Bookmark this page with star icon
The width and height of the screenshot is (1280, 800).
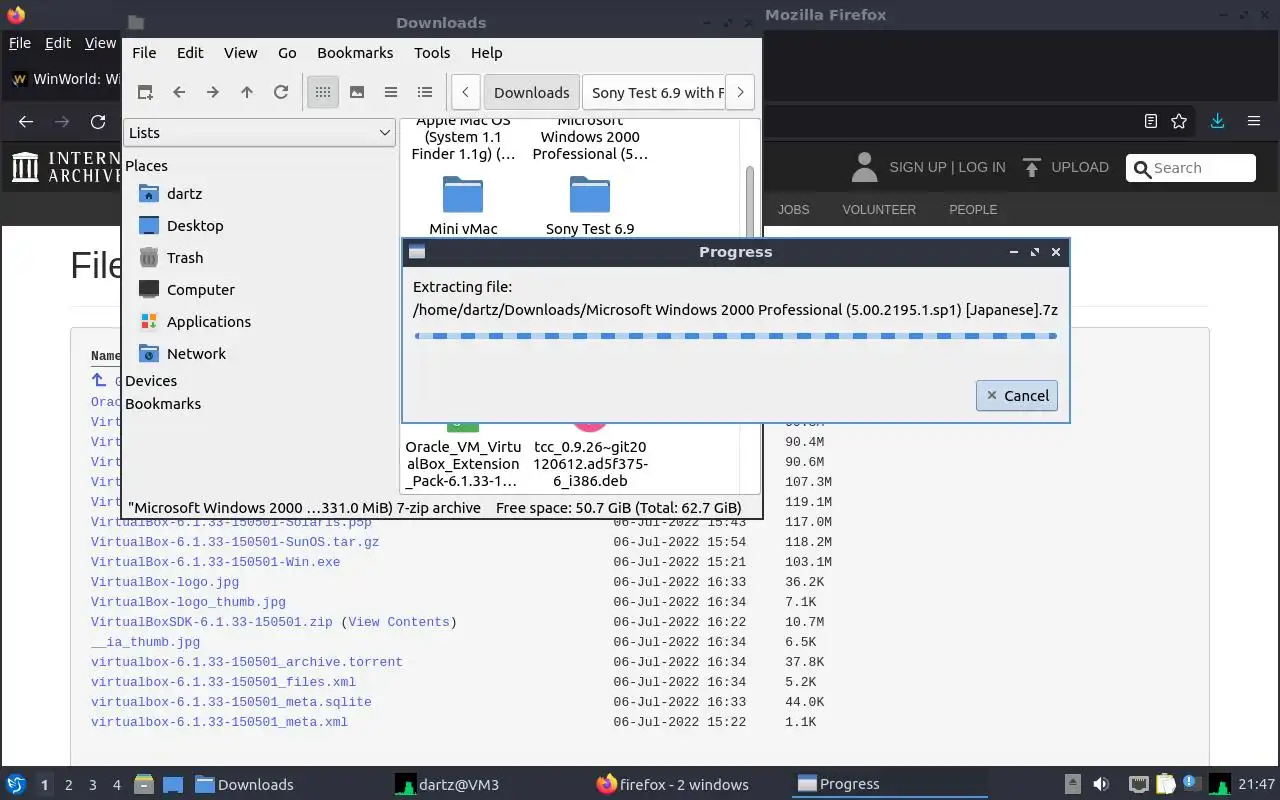(1179, 121)
